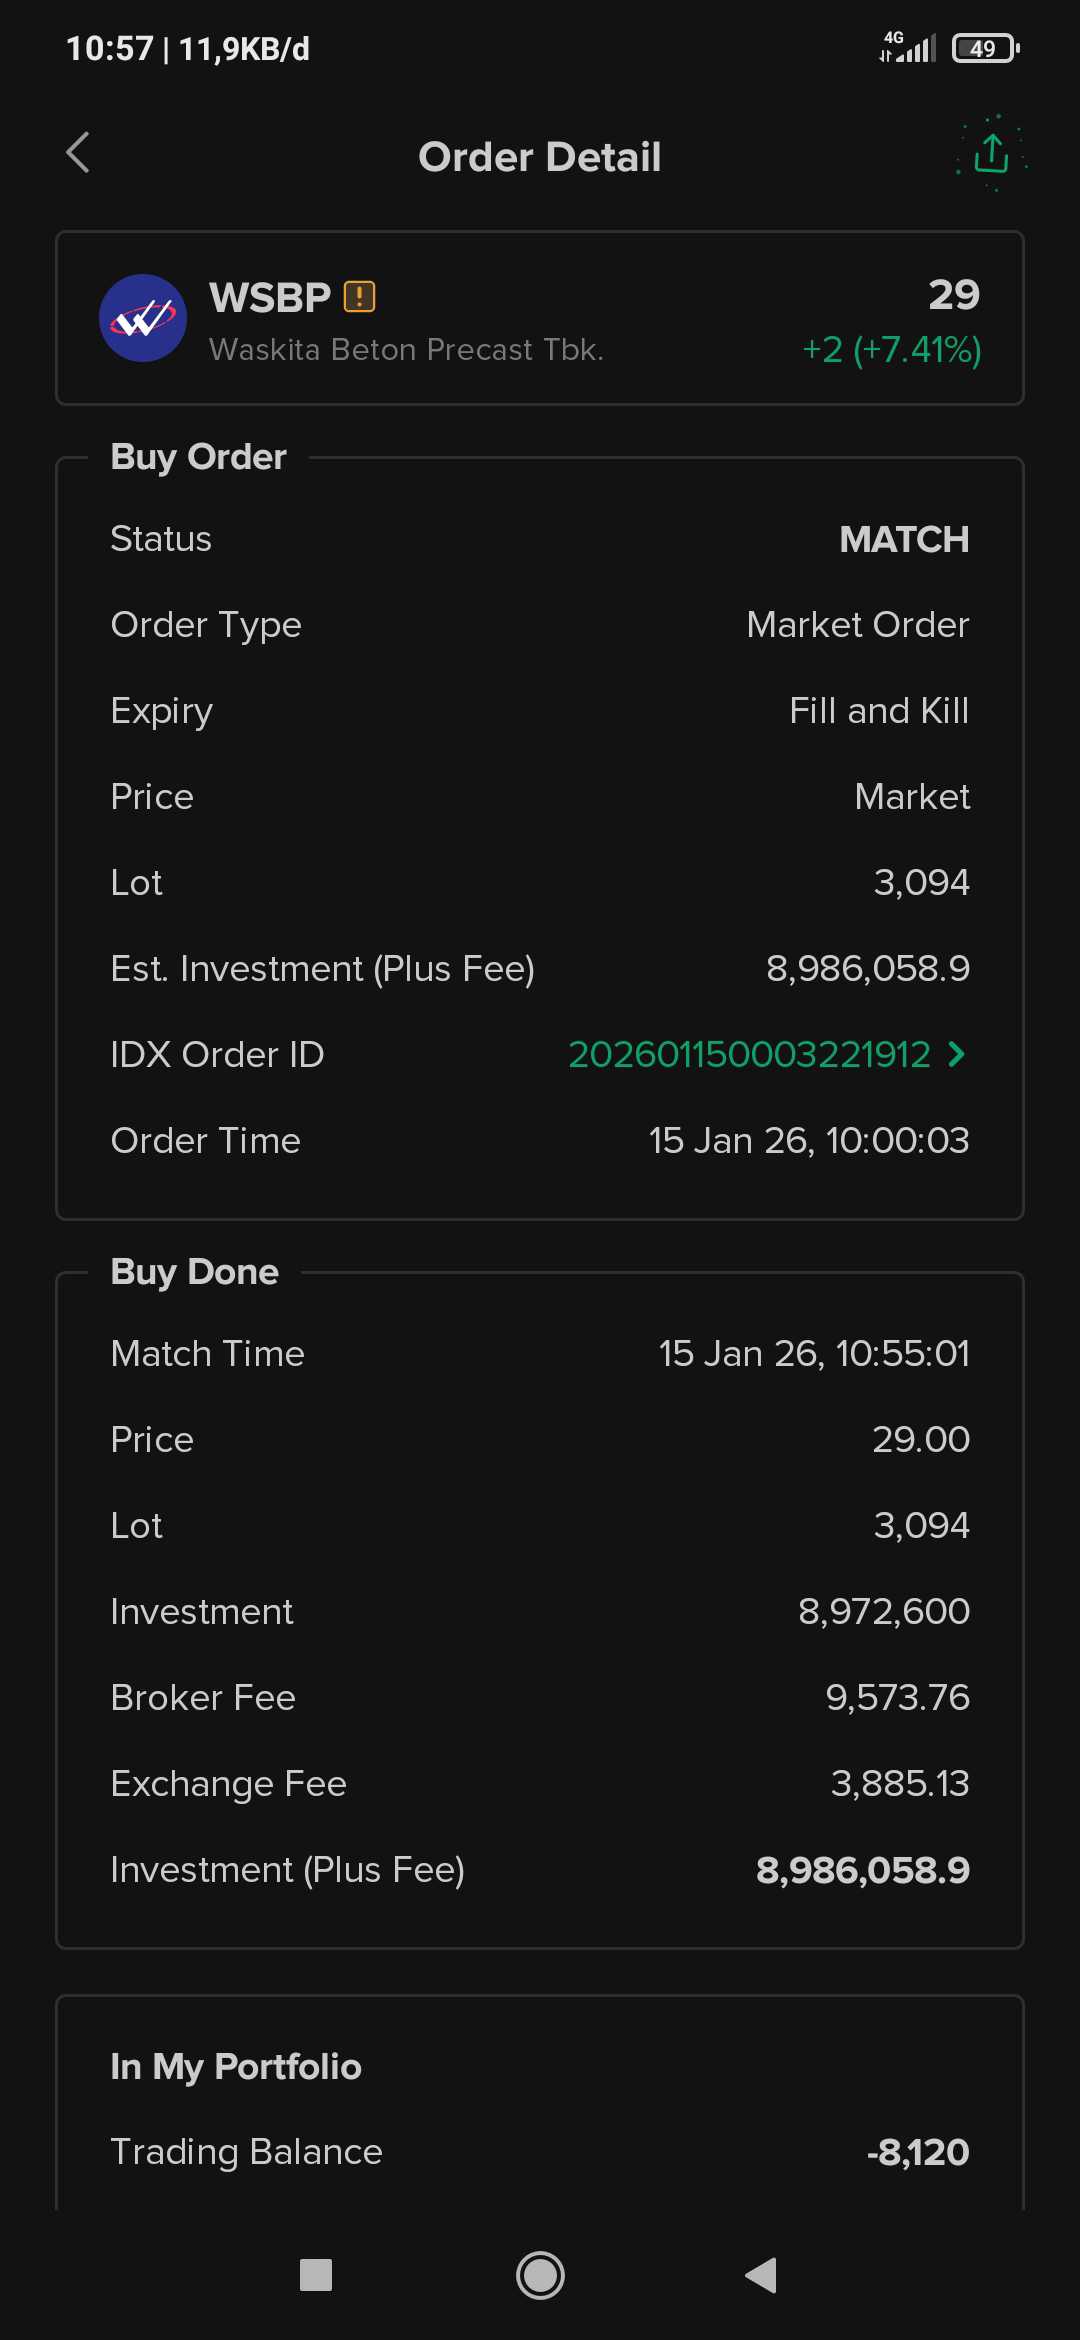Tap the back arrow icon
The width and height of the screenshot is (1080, 2340).
coord(78,153)
